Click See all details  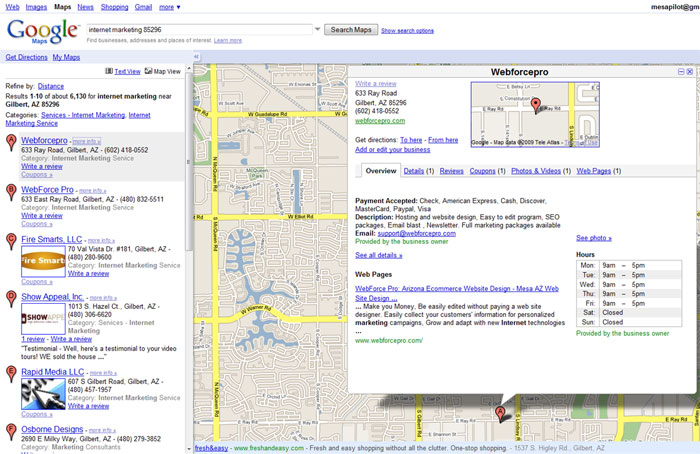(x=379, y=255)
